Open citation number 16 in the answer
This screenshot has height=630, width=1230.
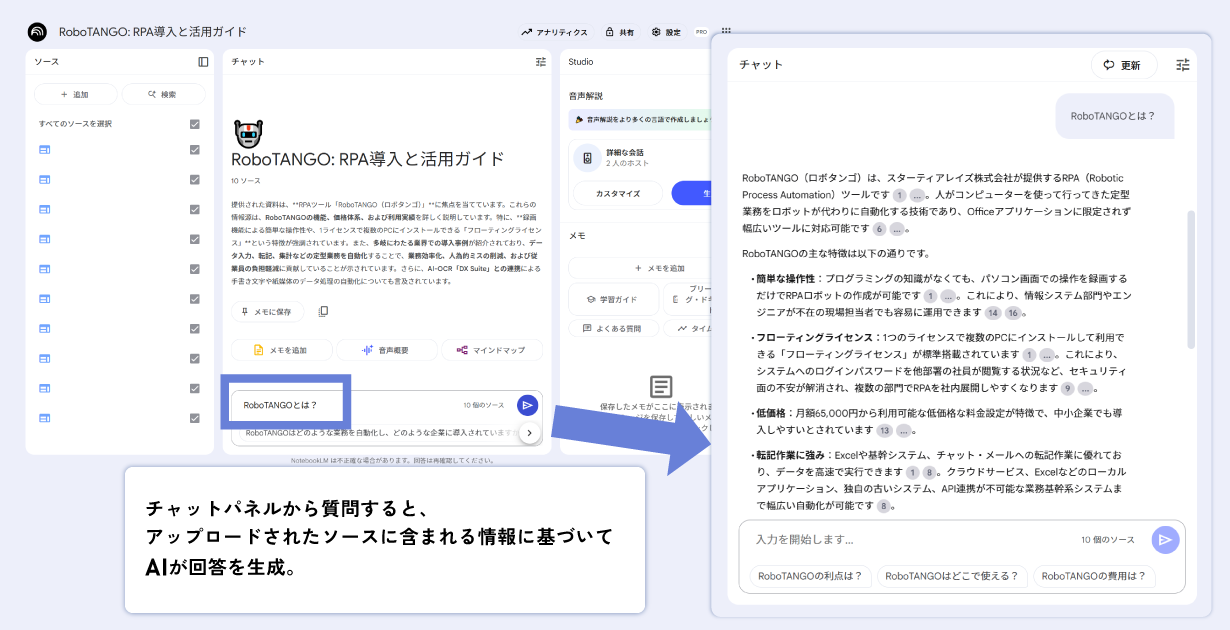[1013, 313]
